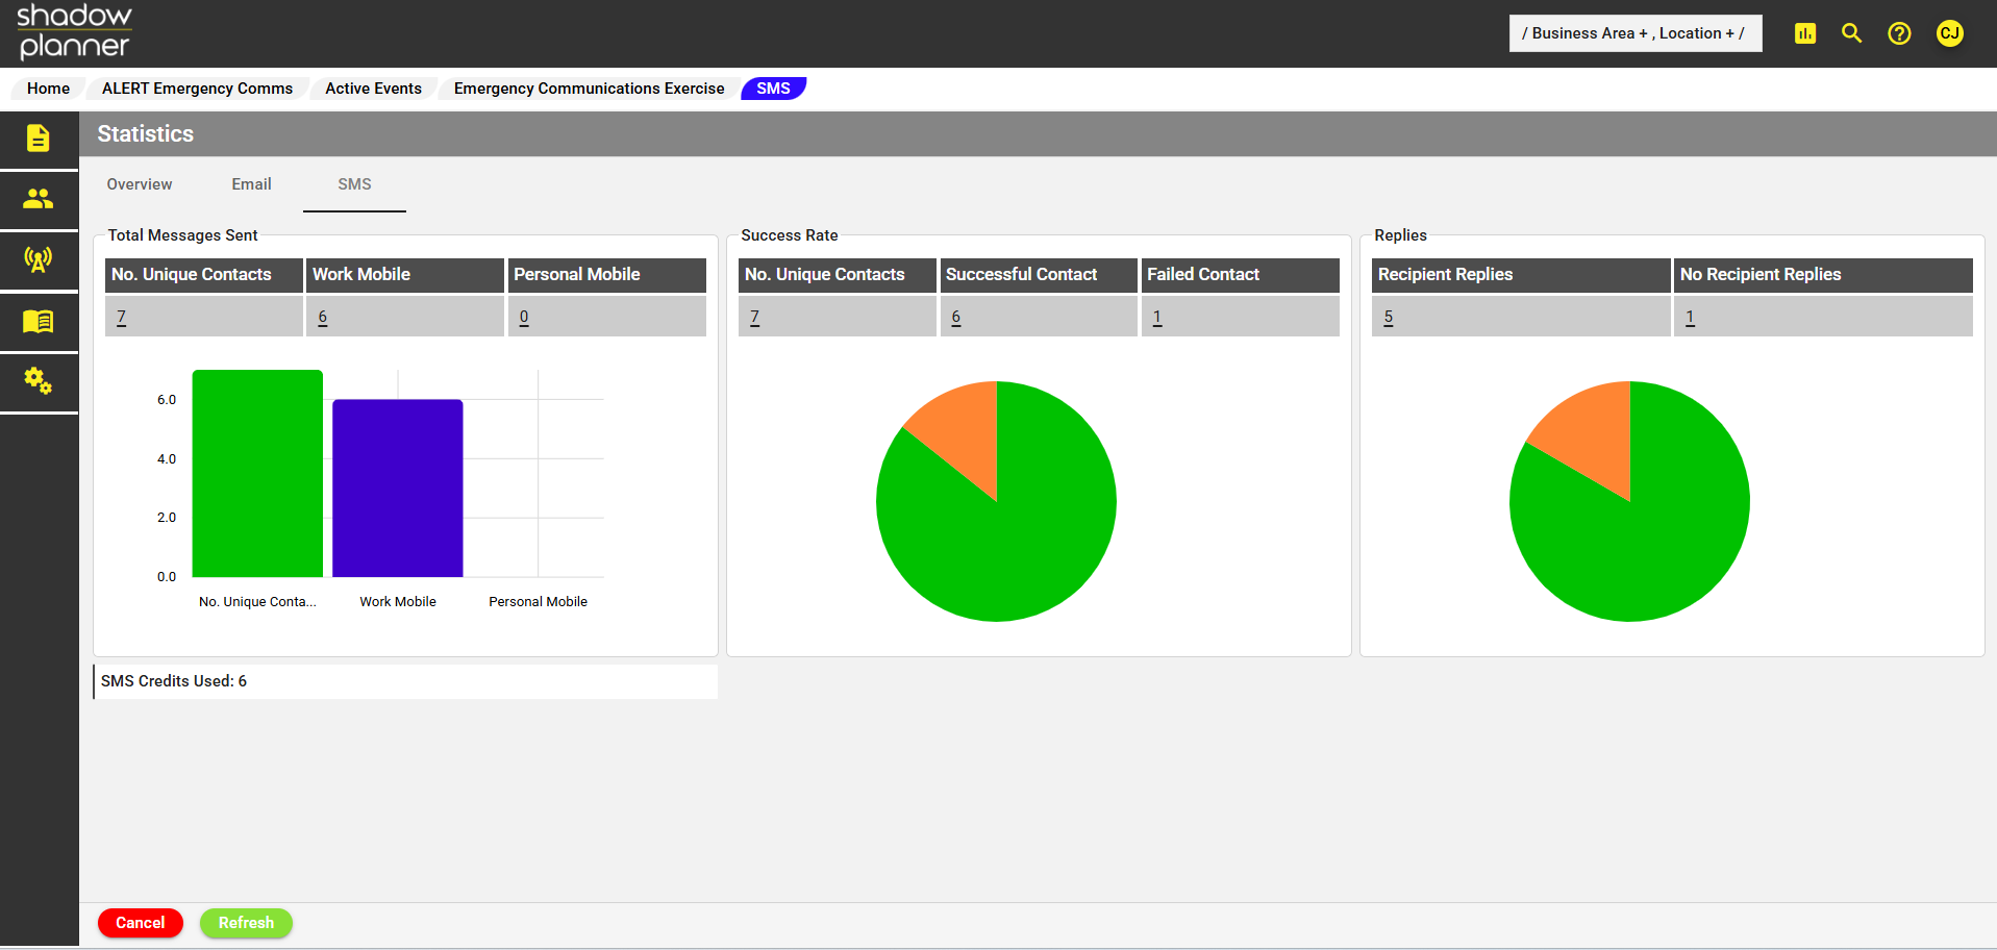The height and width of the screenshot is (950, 1997).
Task: Click the yellow chart reports icon
Action: (x=1805, y=33)
